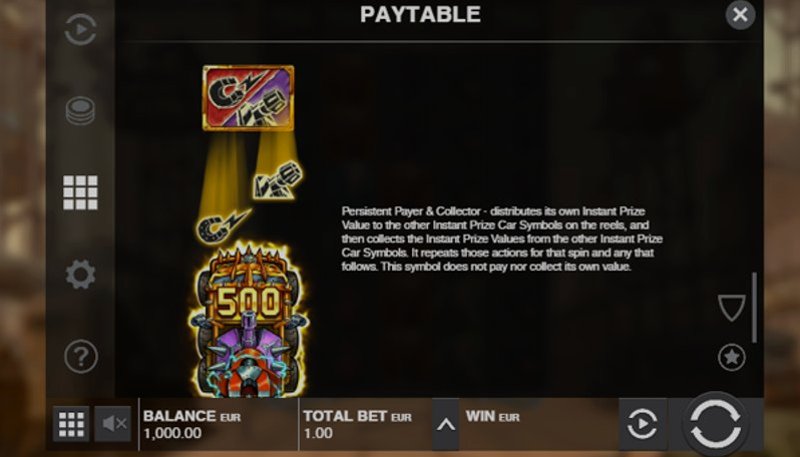Click the Total Bet EUR field
The height and width of the screenshot is (457, 800).
tap(357, 424)
